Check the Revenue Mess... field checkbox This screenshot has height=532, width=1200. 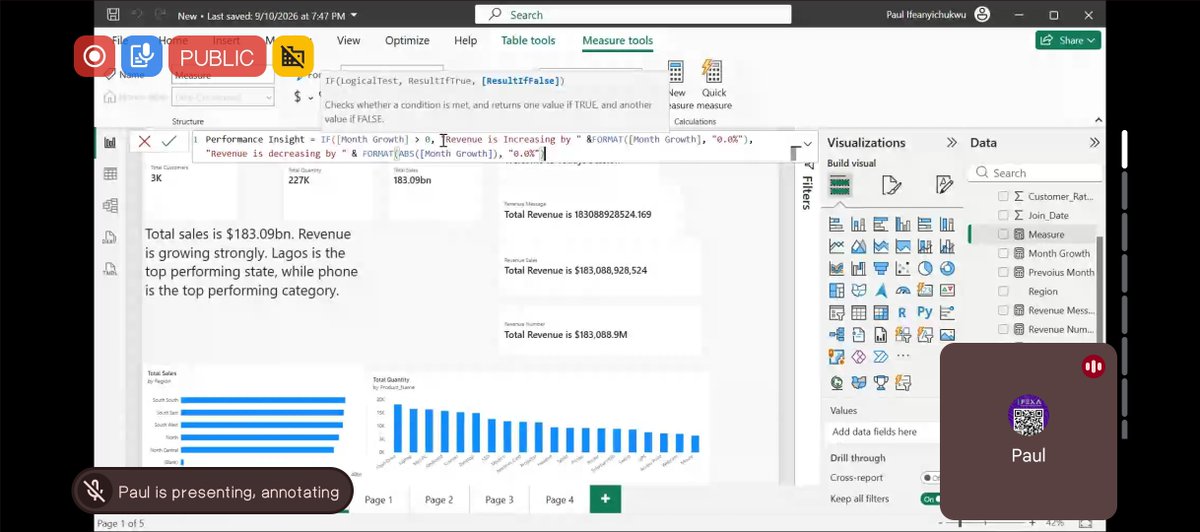pyautogui.click(x=1003, y=310)
